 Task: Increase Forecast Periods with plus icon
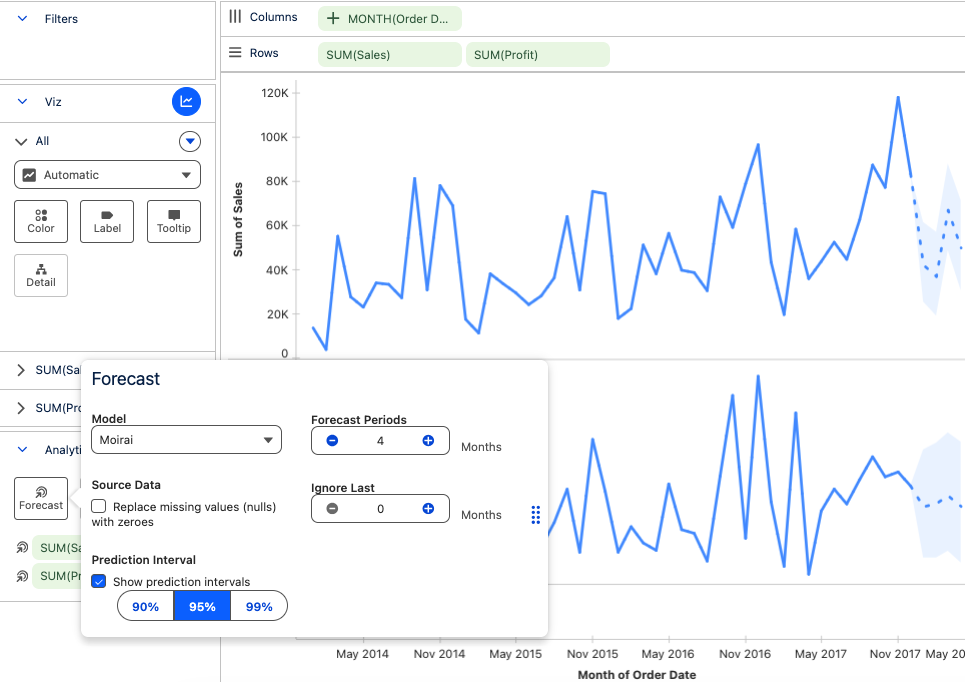click(x=428, y=441)
